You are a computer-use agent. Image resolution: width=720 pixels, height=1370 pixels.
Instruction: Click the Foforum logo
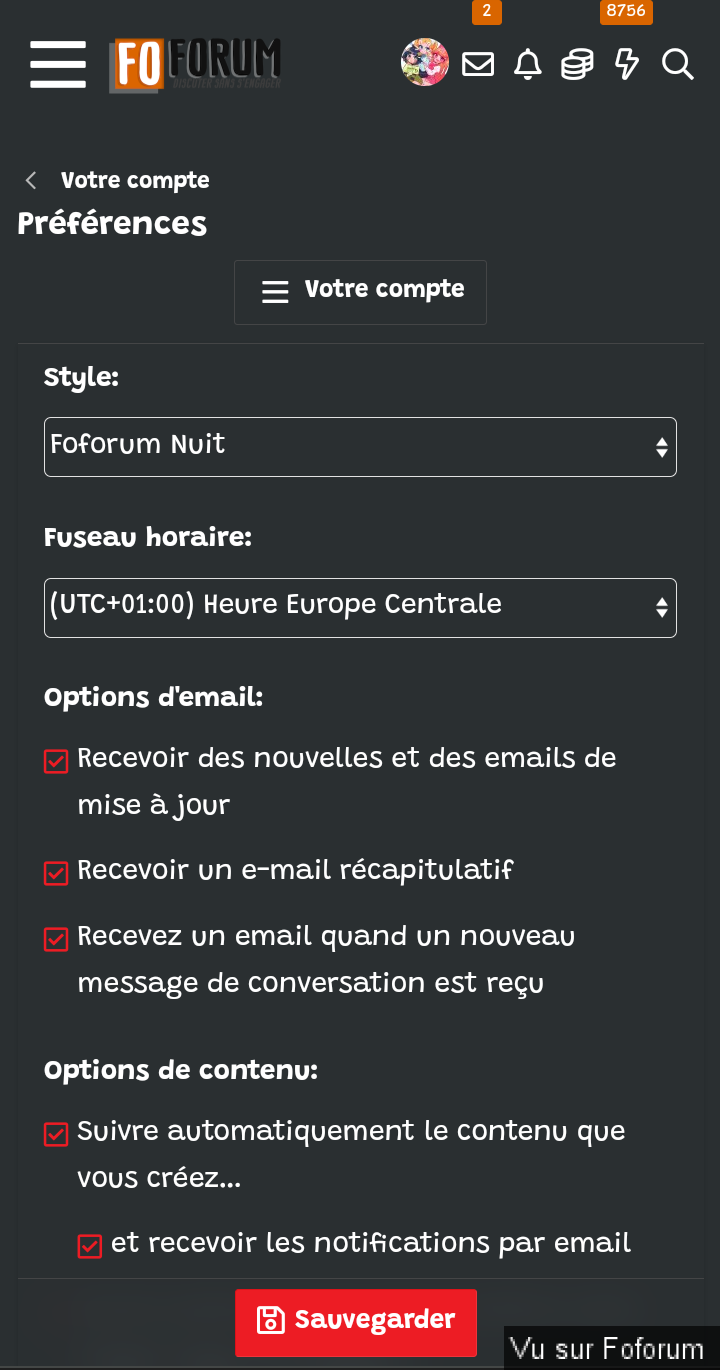195,65
